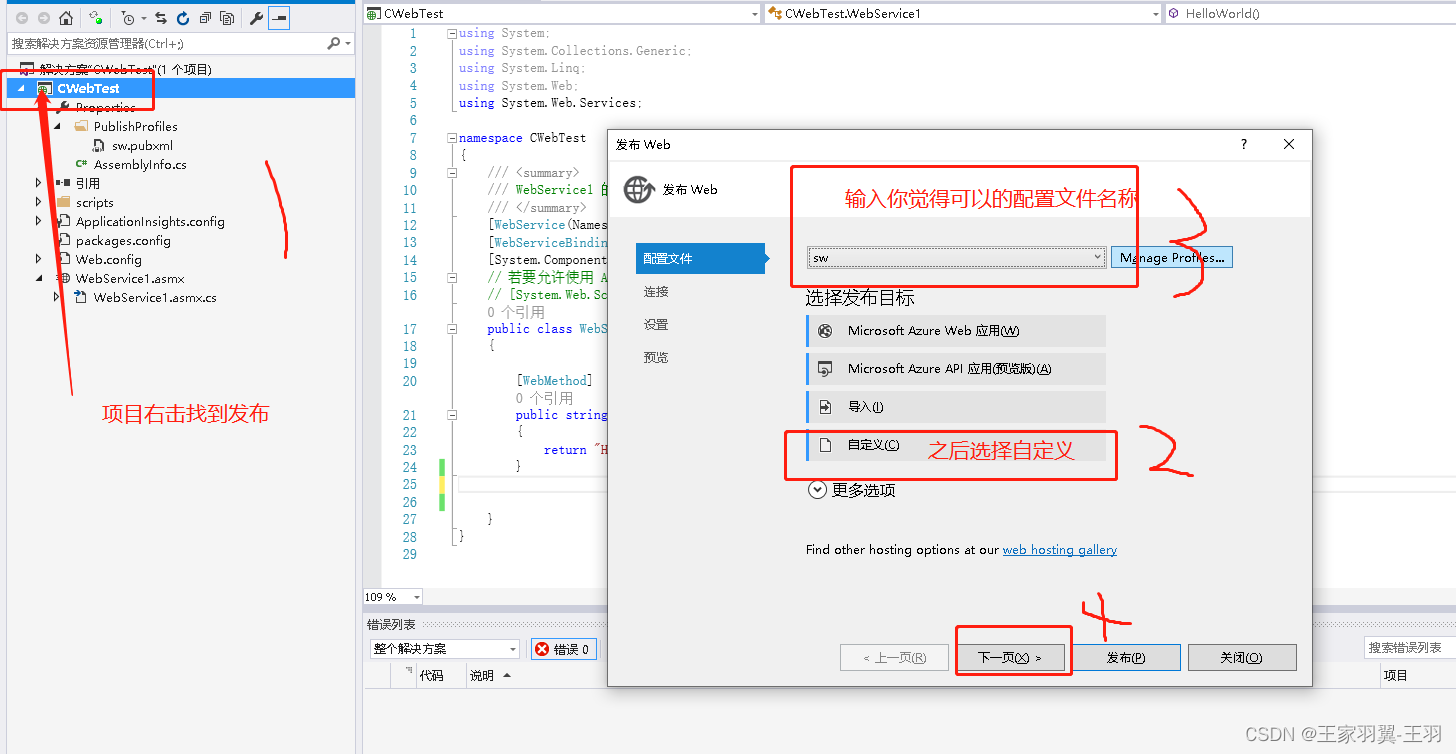Choose the 导入 import publish target
Viewport: 1456px width, 754px height.
(x=956, y=407)
